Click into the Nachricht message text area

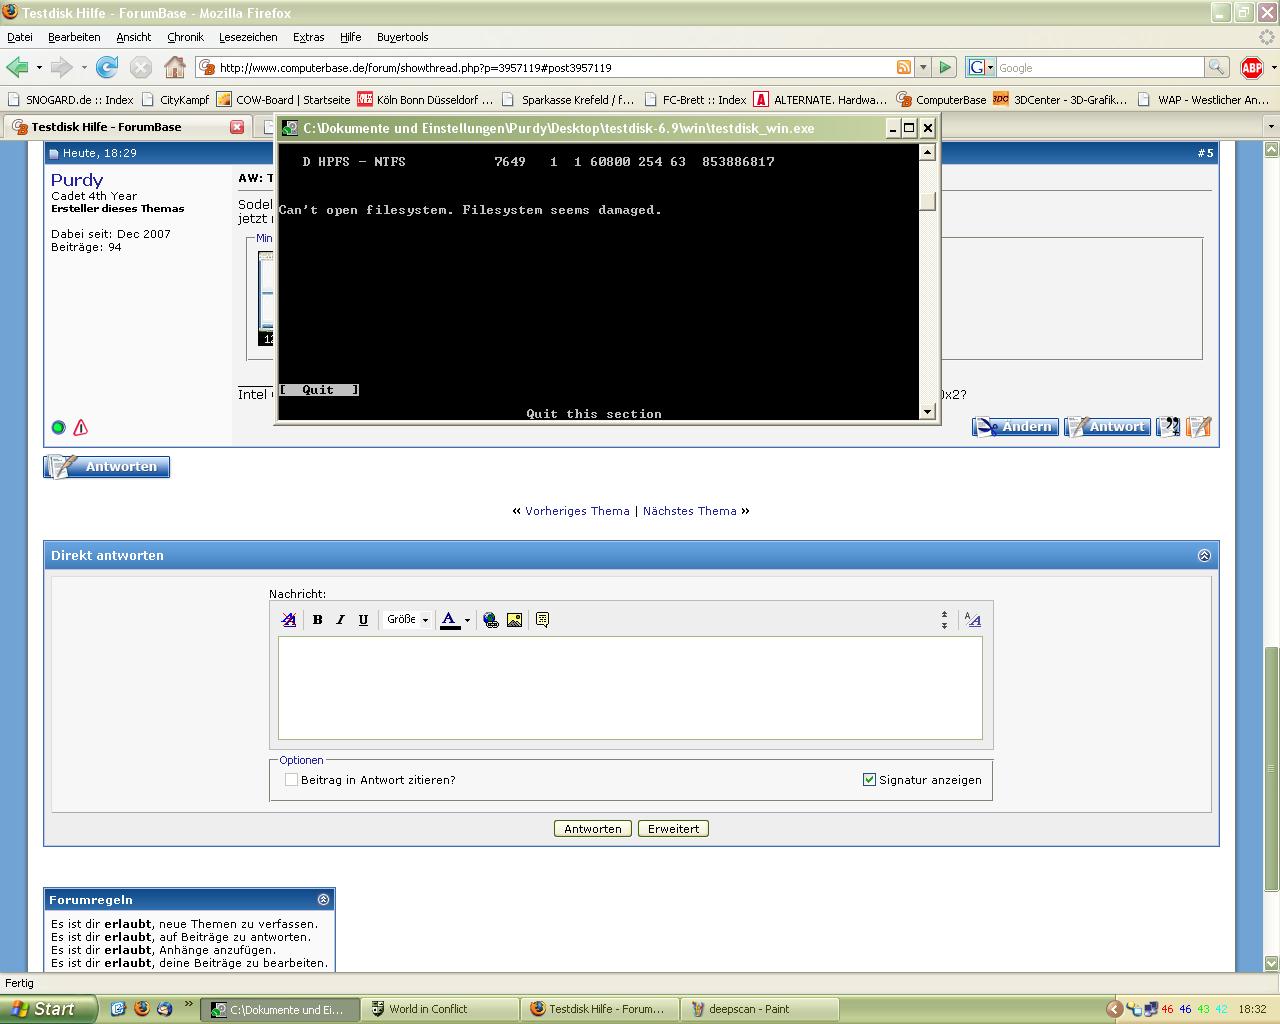click(x=630, y=688)
